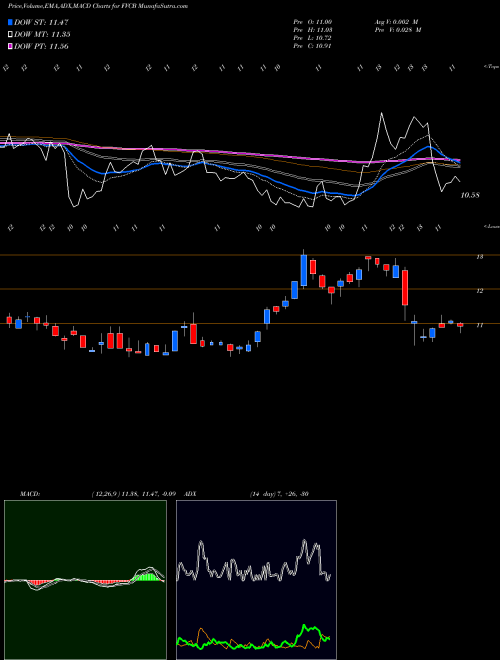Open the green MACD indicator chart panel
Viewport: 500px width, 660px height.
tap(85, 580)
